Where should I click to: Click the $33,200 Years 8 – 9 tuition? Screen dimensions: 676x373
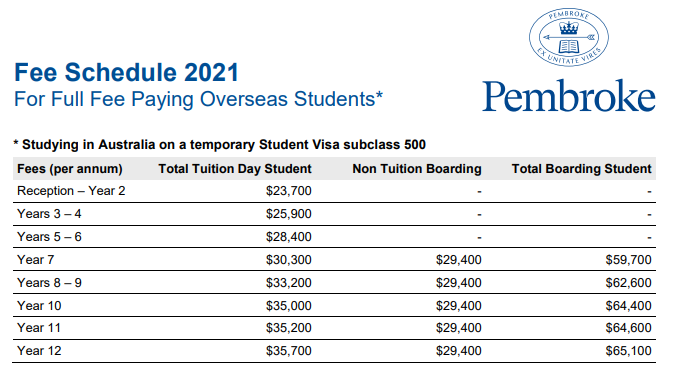[x=288, y=283]
